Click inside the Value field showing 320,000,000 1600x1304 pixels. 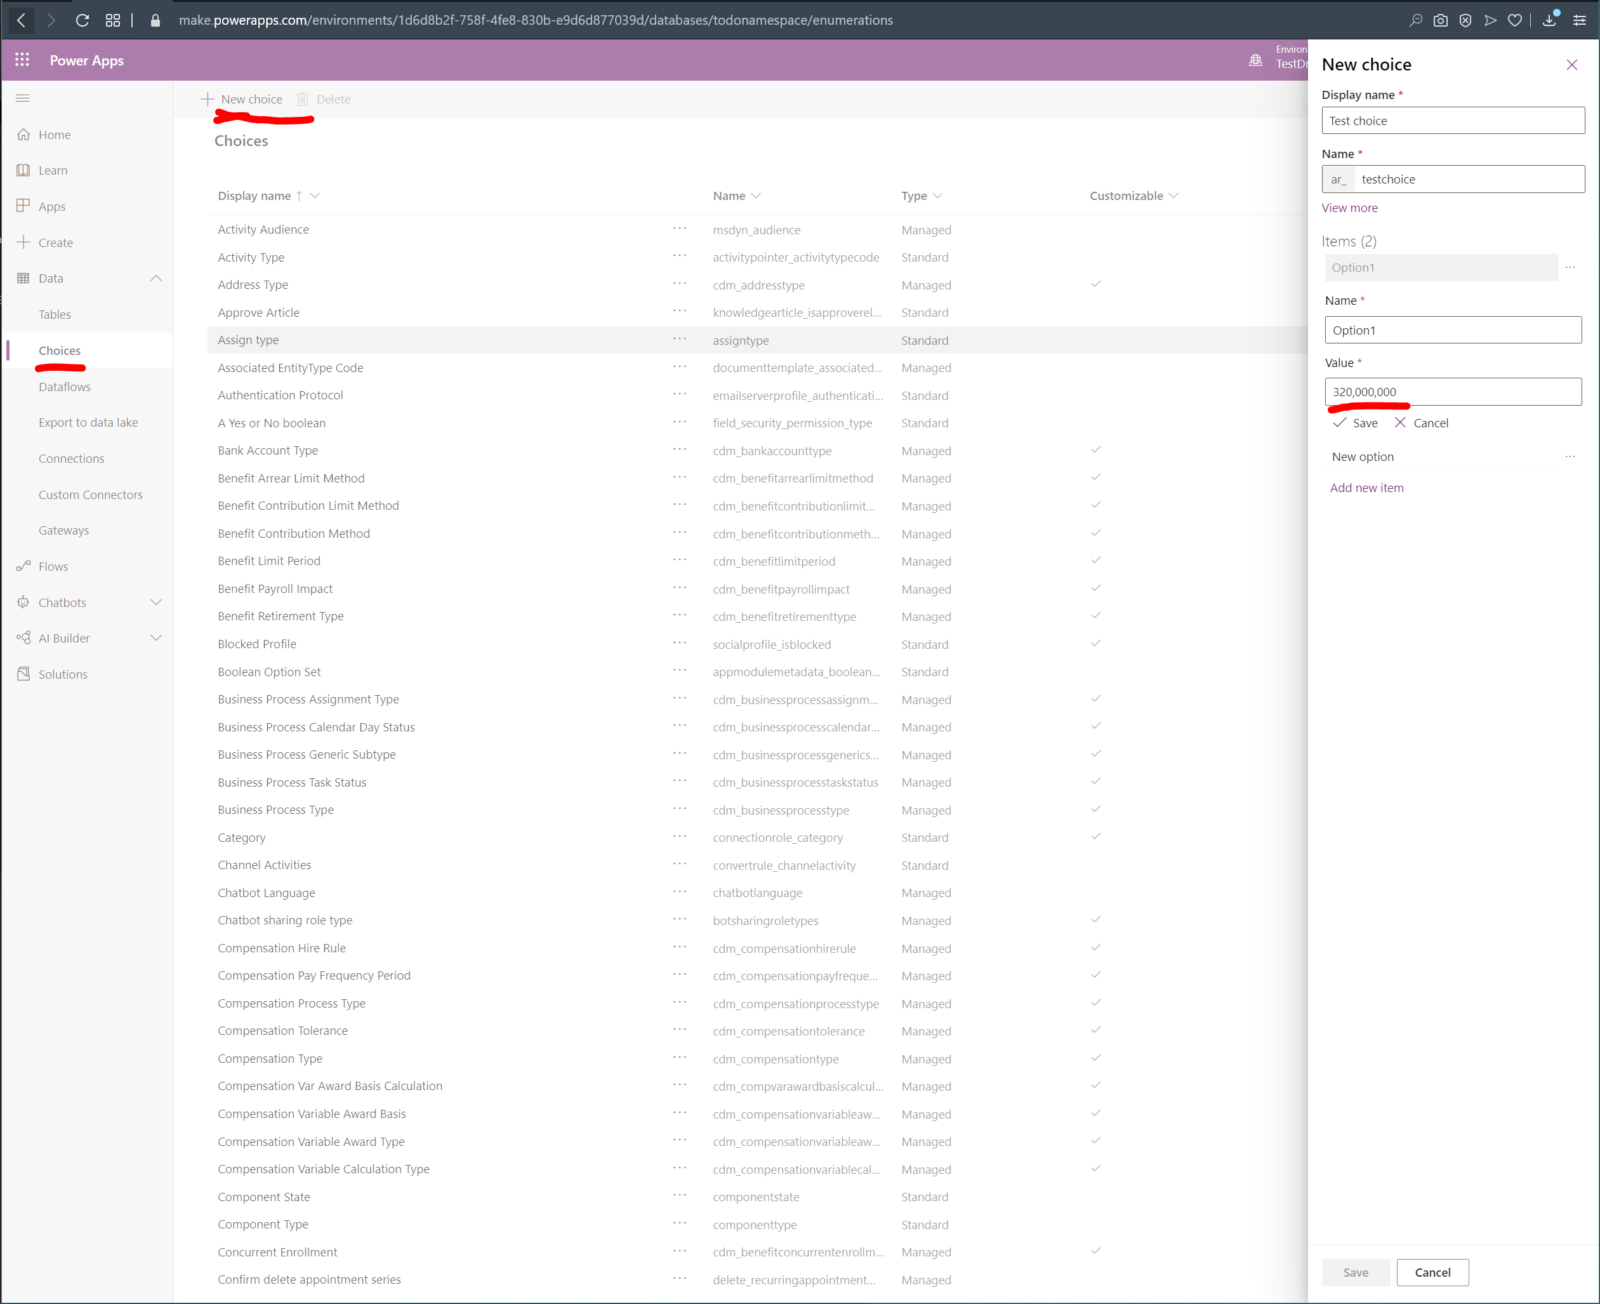1452,391
